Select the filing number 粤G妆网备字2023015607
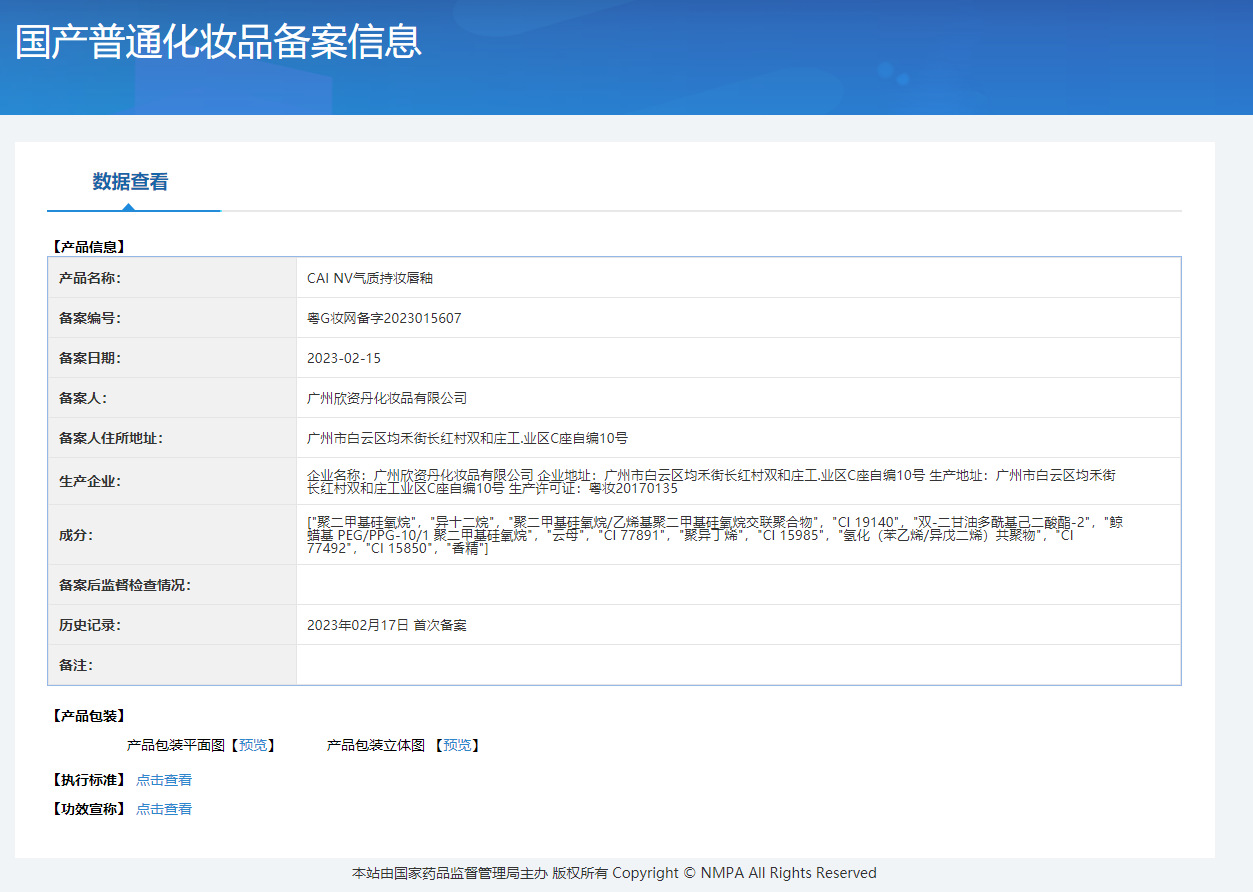Screen dimensions: 1253x892 [x=384, y=318]
